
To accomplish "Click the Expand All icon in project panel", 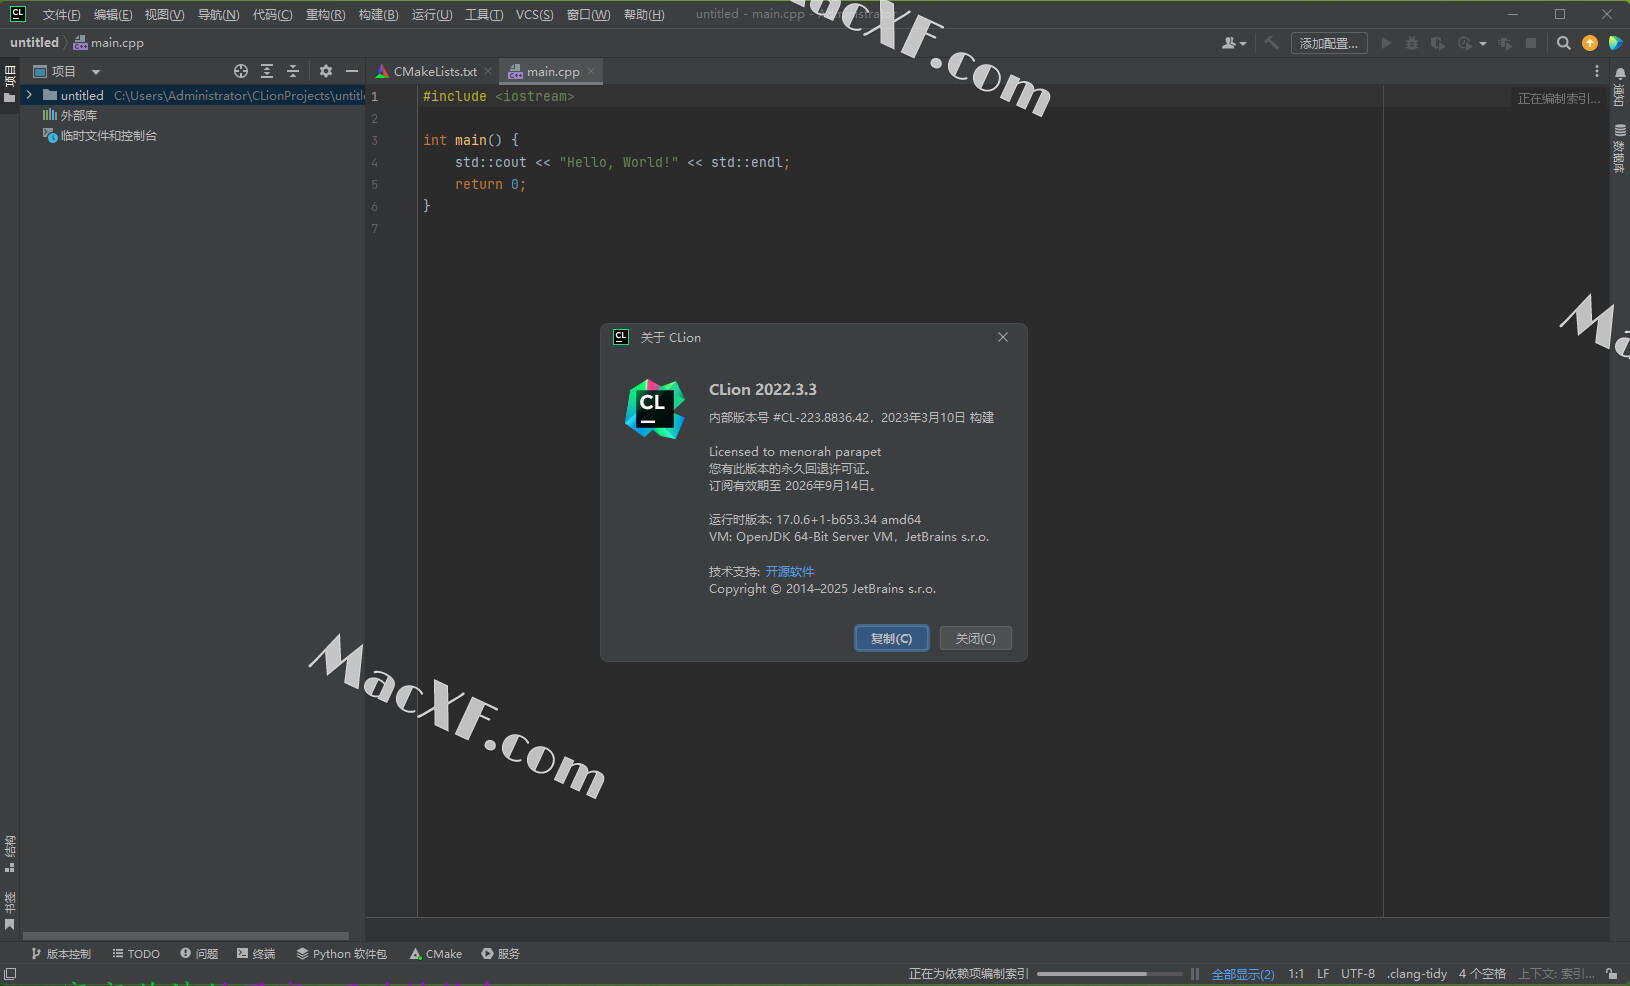I will (x=267, y=71).
